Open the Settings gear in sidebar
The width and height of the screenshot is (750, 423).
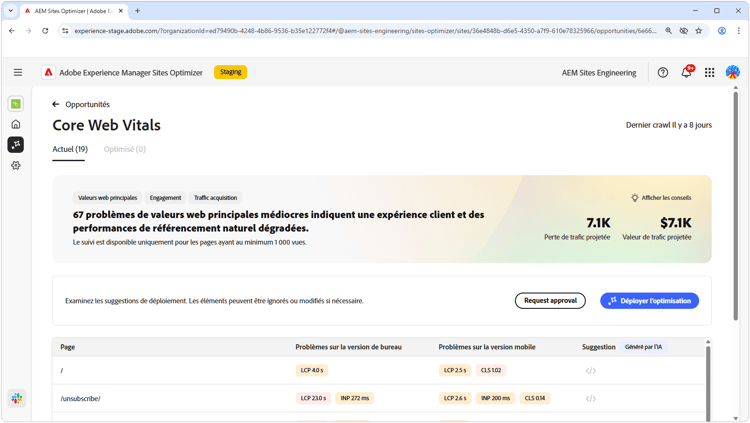pos(16,166)
